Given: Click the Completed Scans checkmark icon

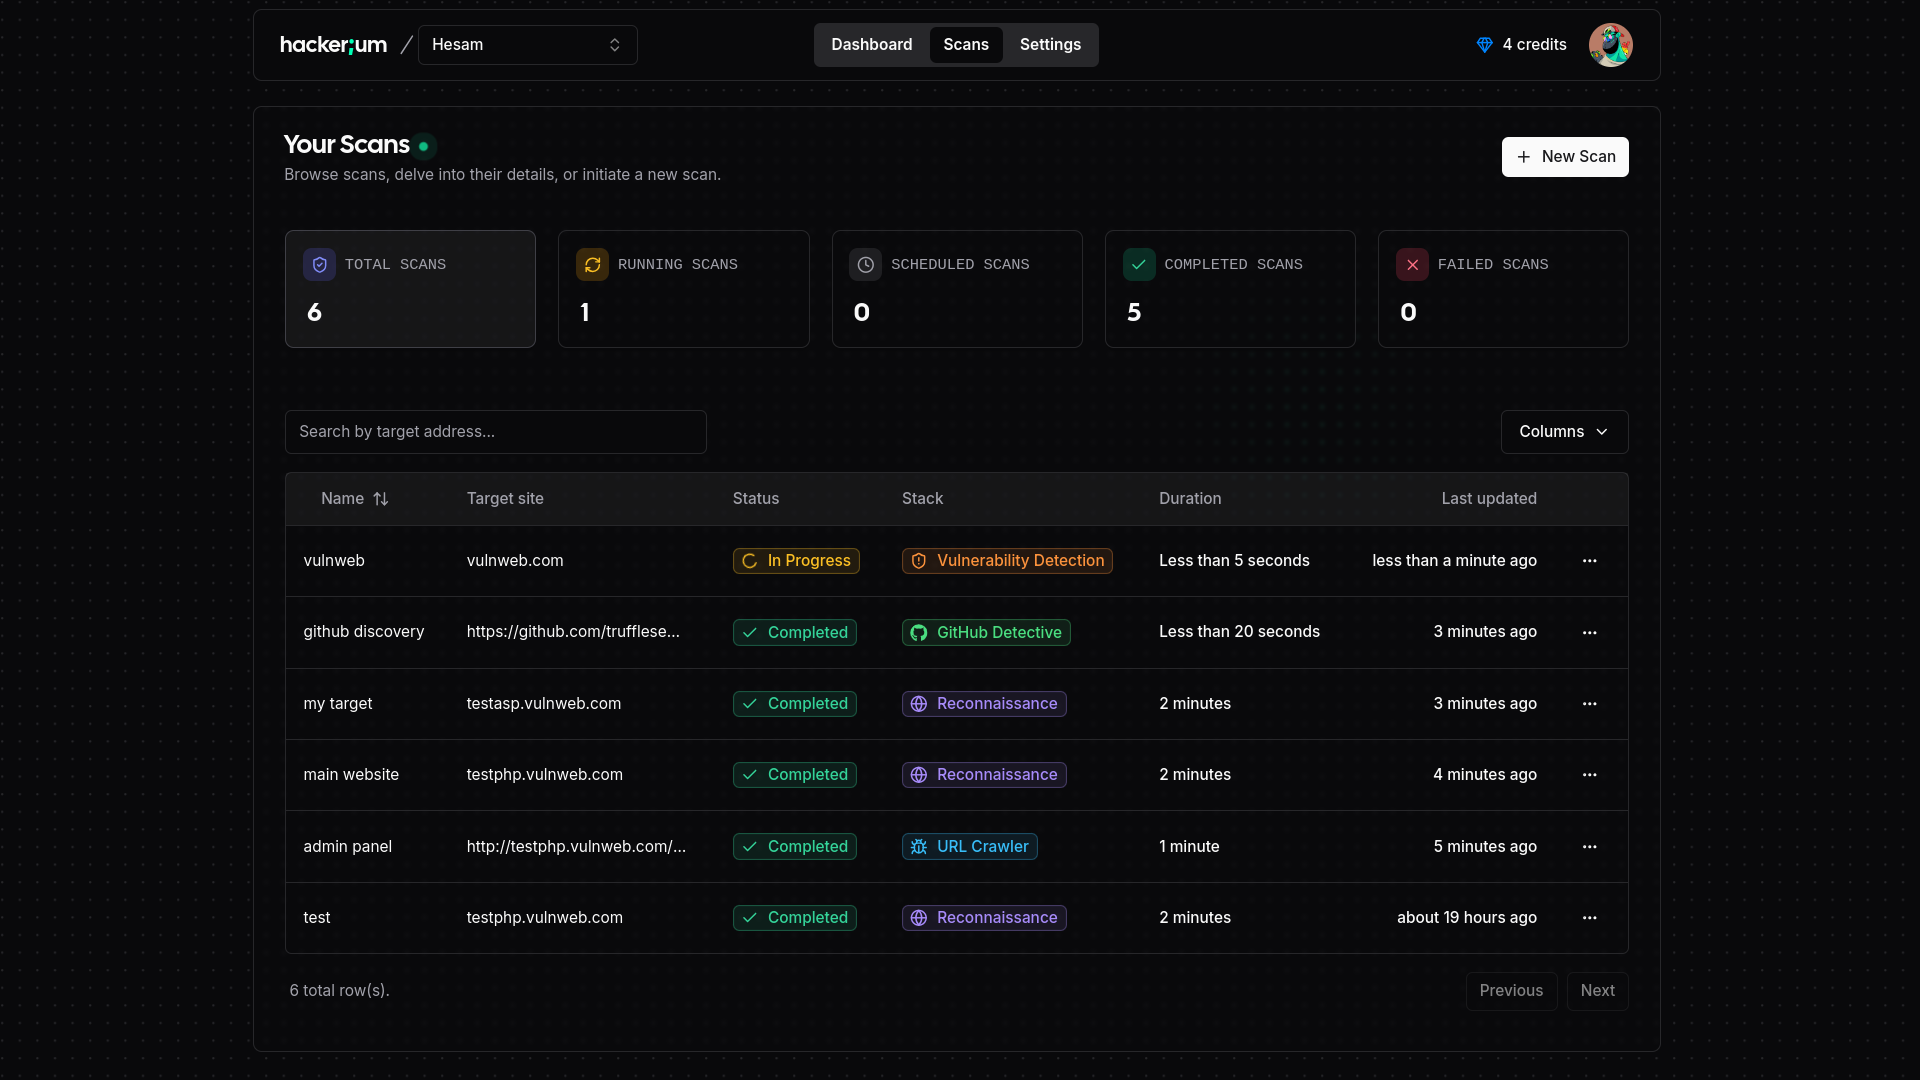Looking at the screenshot, I should point(1138,264).
